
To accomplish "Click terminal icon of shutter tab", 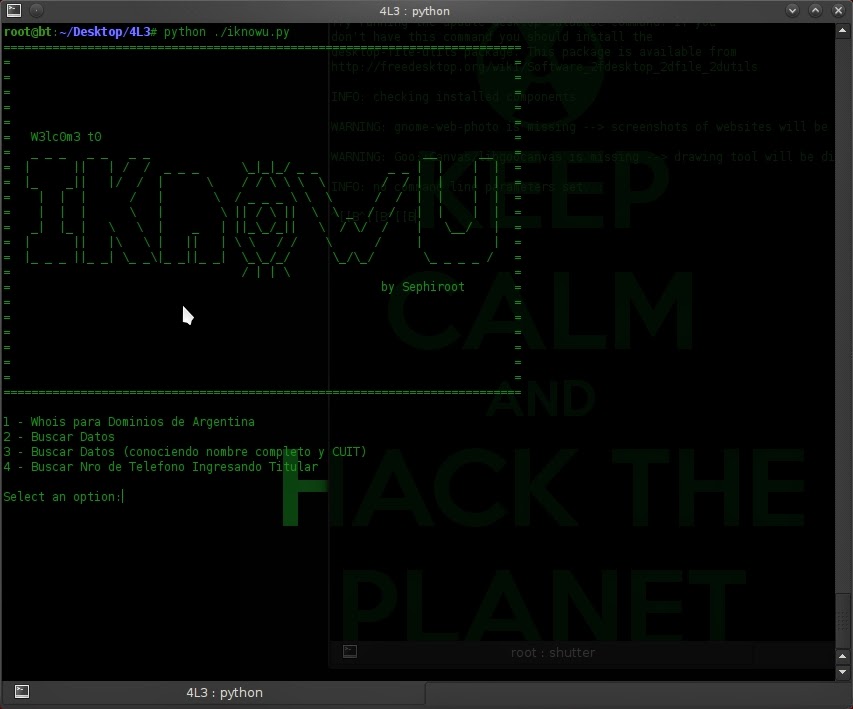I will (350, 651).
